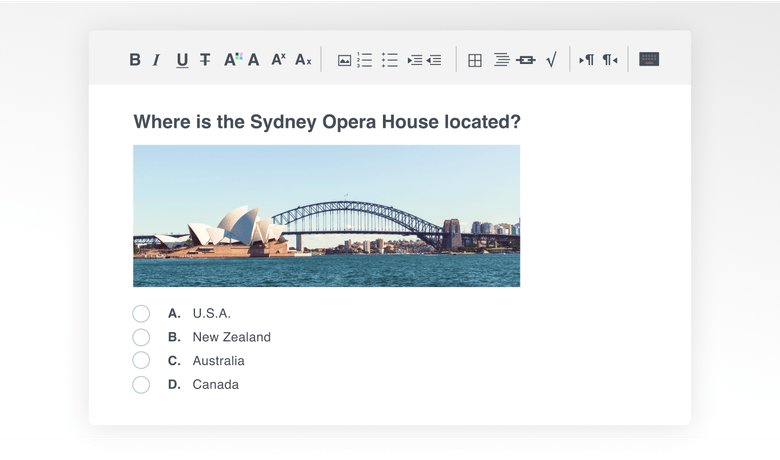Open text color picker icon
780x460 pixels.
point(233,60)
